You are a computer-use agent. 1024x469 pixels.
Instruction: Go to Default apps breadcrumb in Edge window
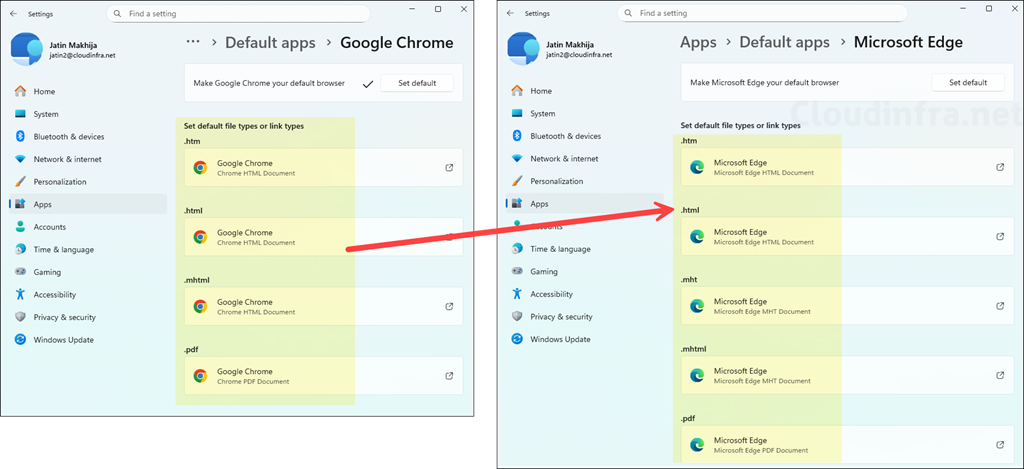point(784,42)
